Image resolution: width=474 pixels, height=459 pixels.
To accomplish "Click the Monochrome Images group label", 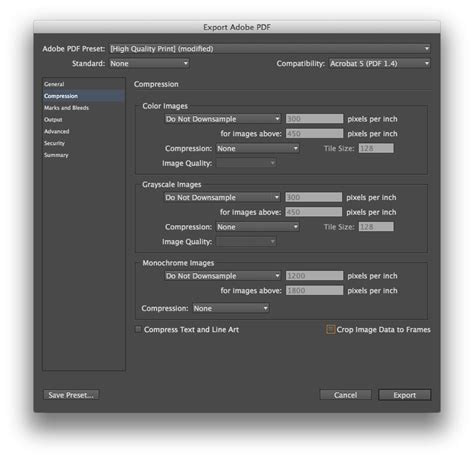I will [178, 263].
